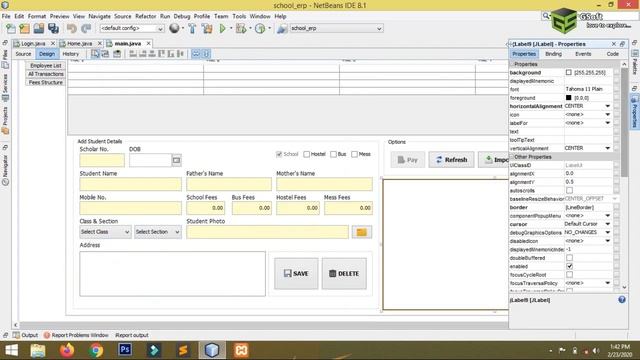Activate Connection Mode in designer toolbar

pos(105,54)
